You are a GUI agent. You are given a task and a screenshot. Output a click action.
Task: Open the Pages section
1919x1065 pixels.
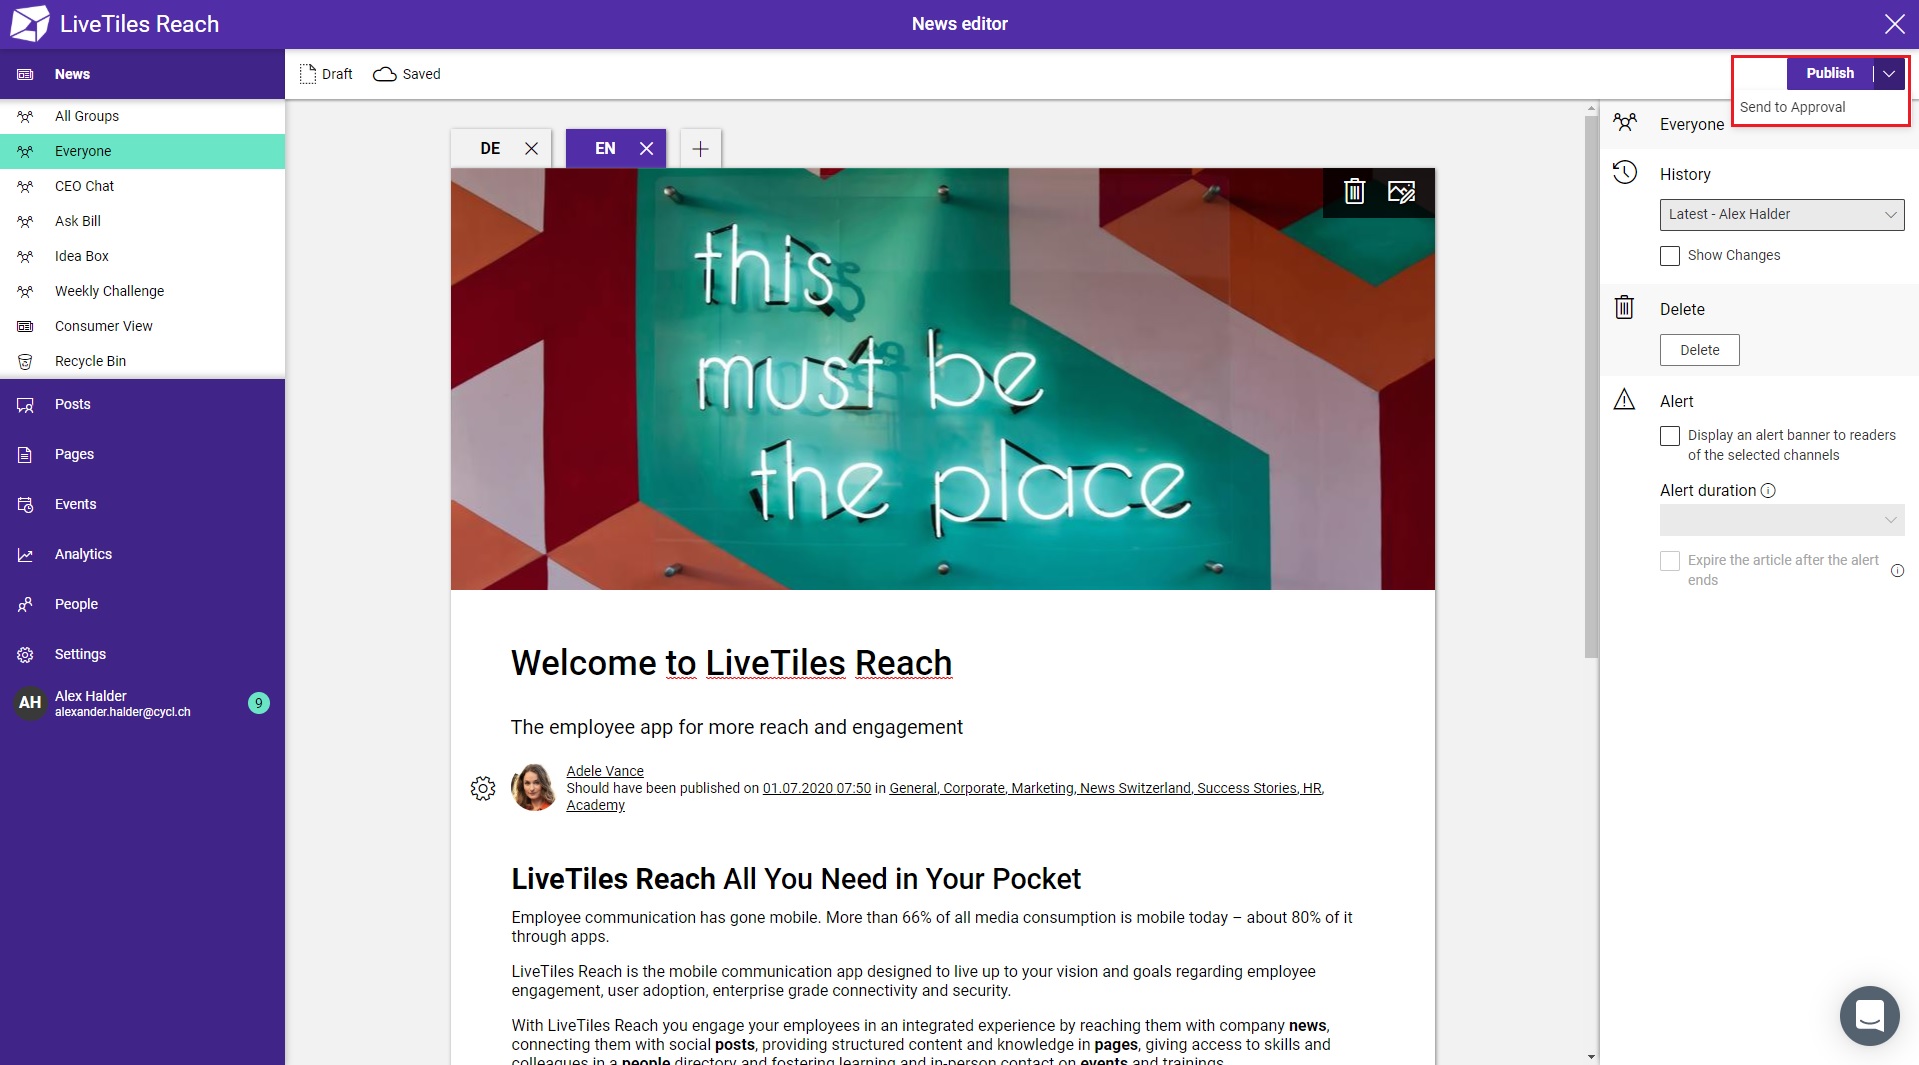[142, 455]
